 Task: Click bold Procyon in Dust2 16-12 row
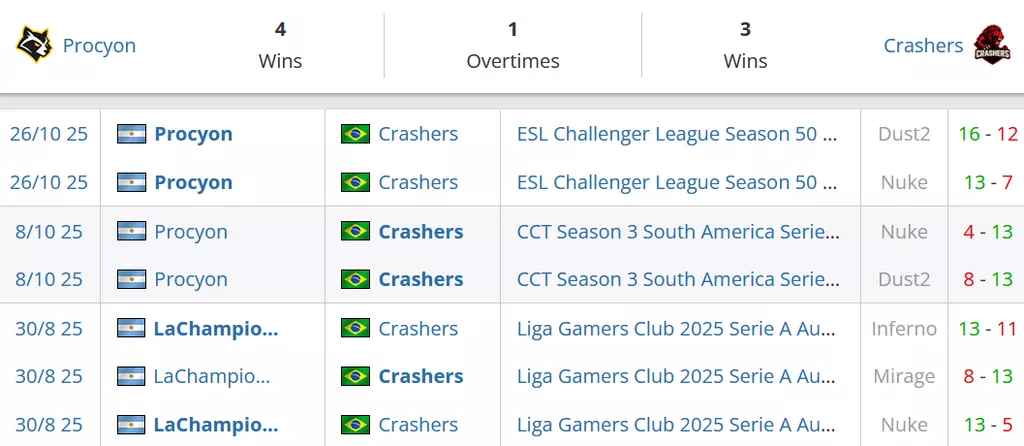[x=193, y=134]
